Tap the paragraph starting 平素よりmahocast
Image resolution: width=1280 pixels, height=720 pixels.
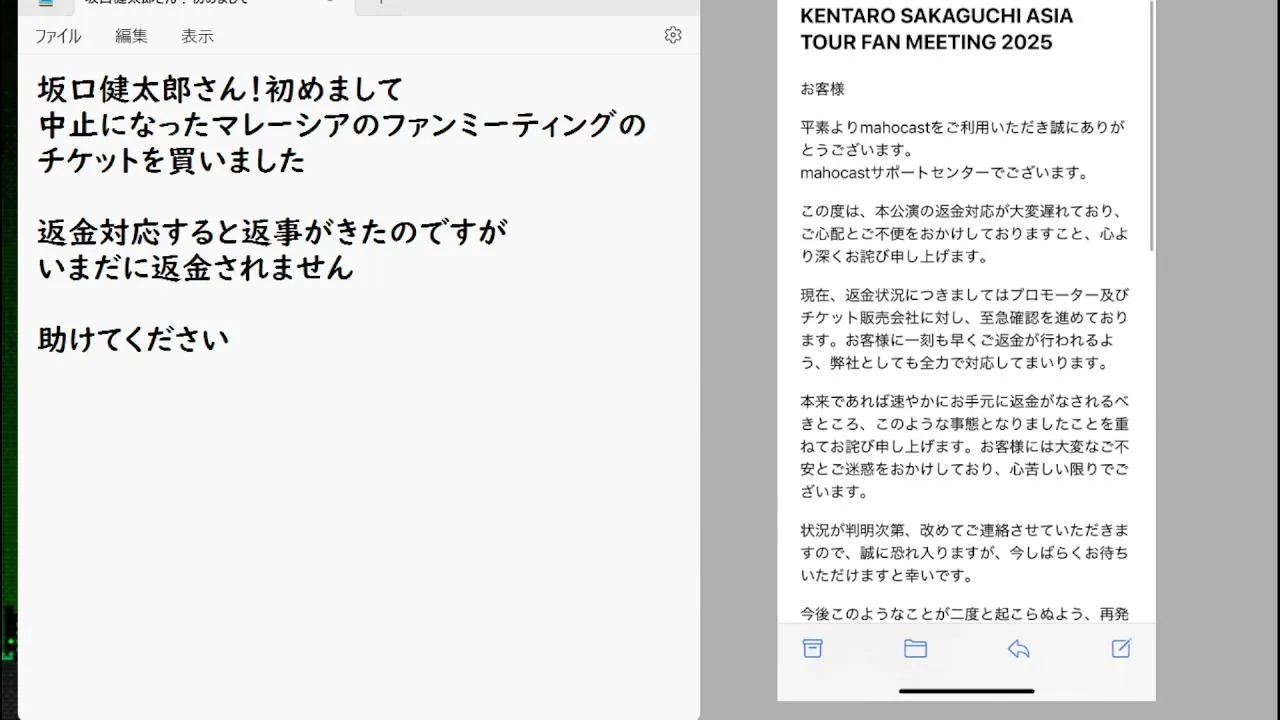click(x=962, y=139)
